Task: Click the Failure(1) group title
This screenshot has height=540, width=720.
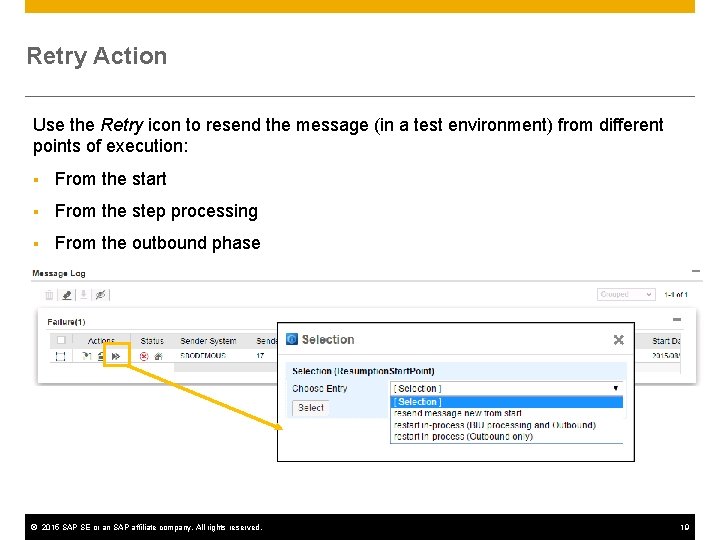Action: coord(66,322)
